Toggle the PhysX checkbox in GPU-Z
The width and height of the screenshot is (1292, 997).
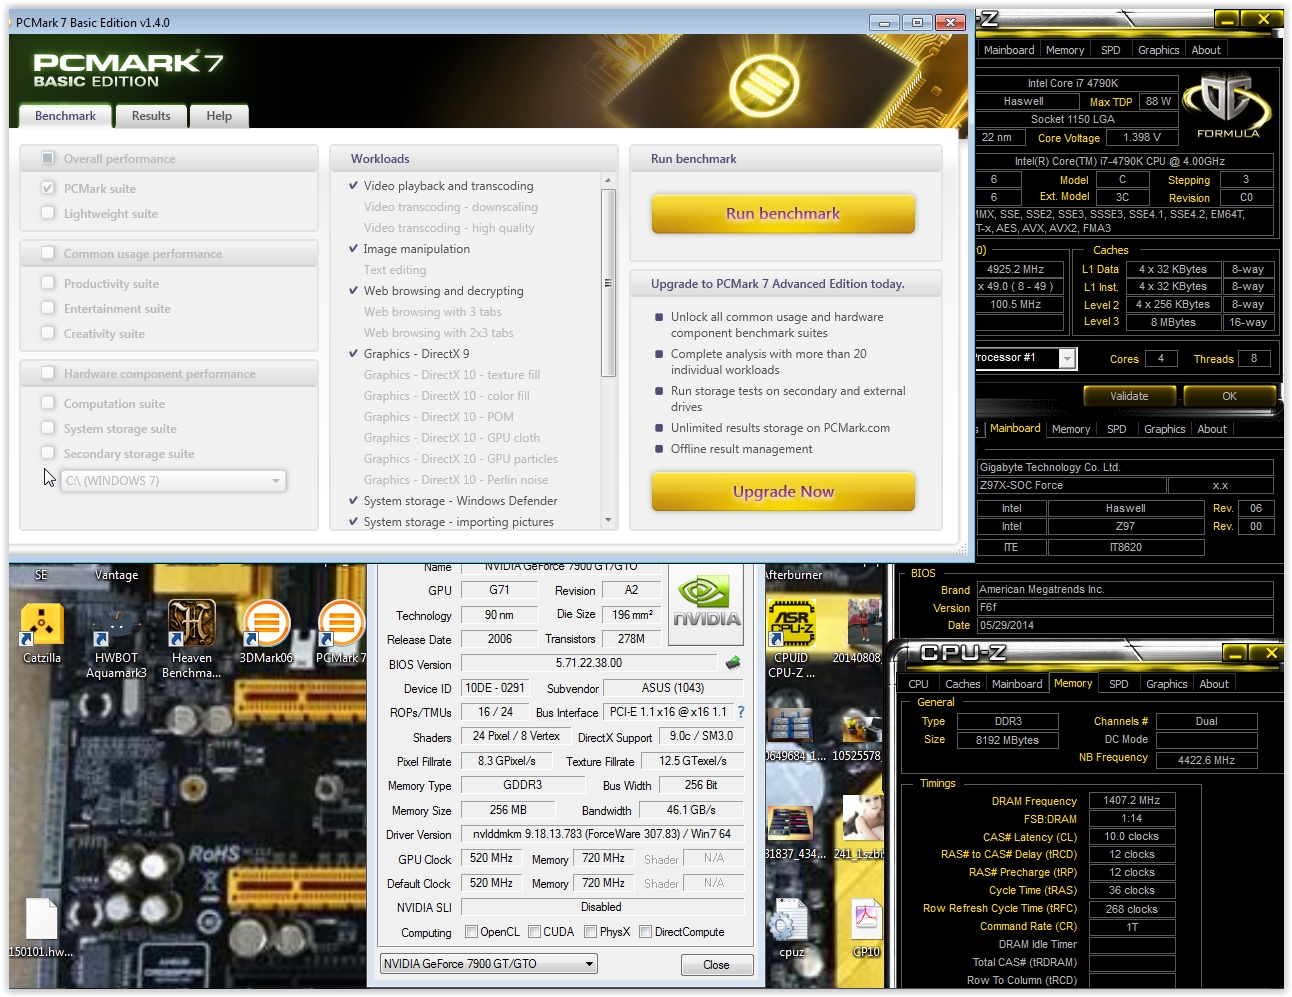(591, 932)
